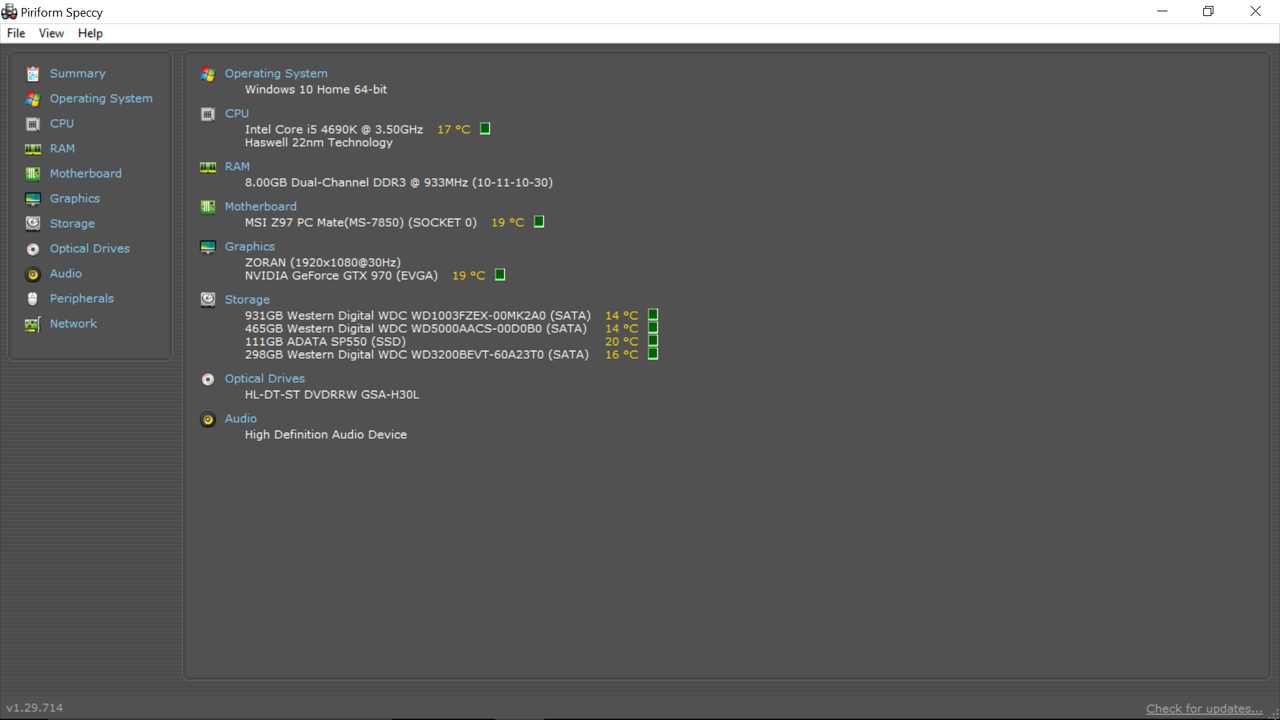The height and width of the screenshot is (720, 1280).
Task: Select Optical Drives in the sidebar
Action: tap(90, 249)
